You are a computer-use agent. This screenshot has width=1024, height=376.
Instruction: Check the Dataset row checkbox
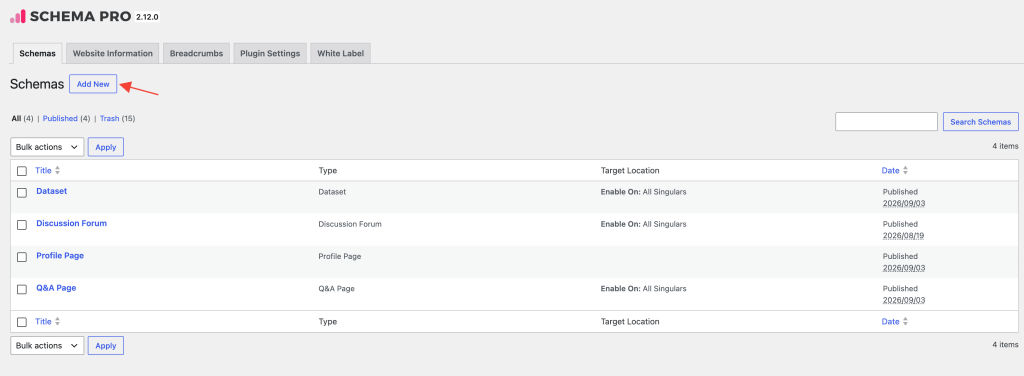coord(22,193)
